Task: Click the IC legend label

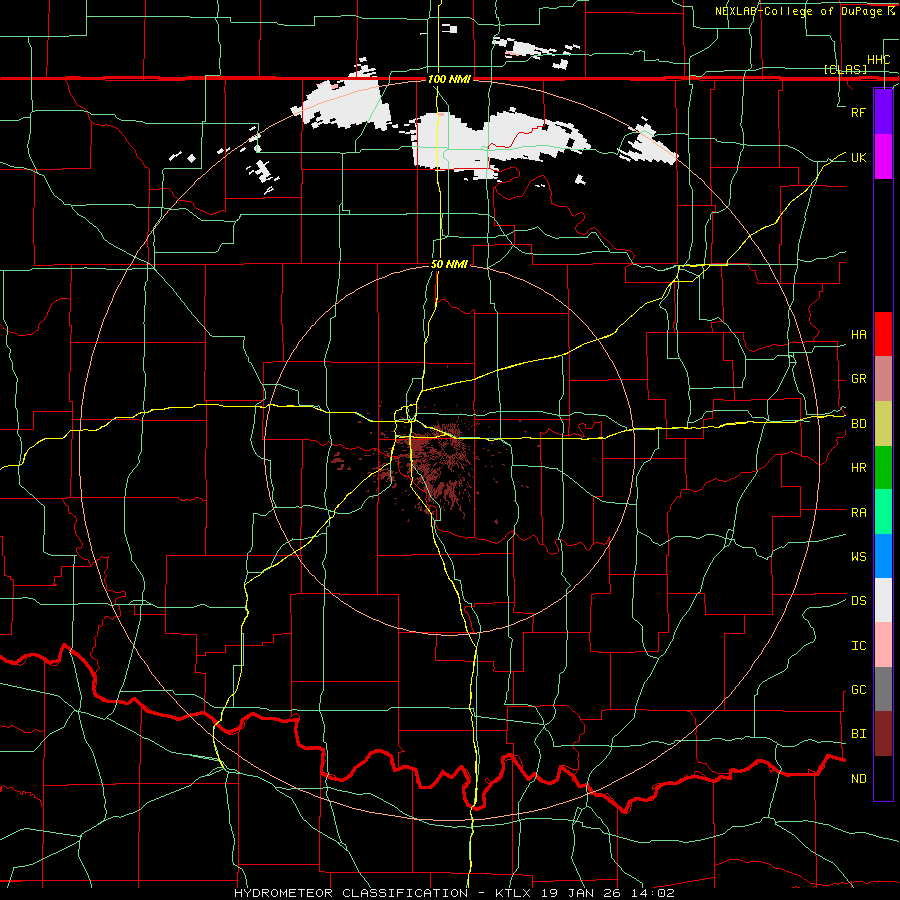Action: click(x=858, y=646)
